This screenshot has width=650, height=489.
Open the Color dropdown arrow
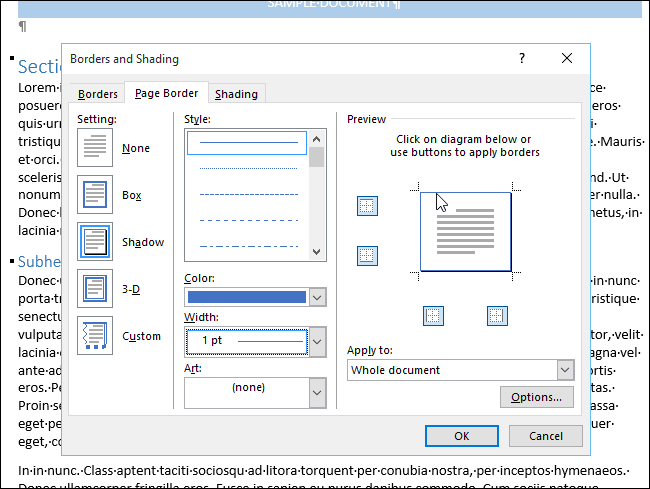(x=318, y=297)
